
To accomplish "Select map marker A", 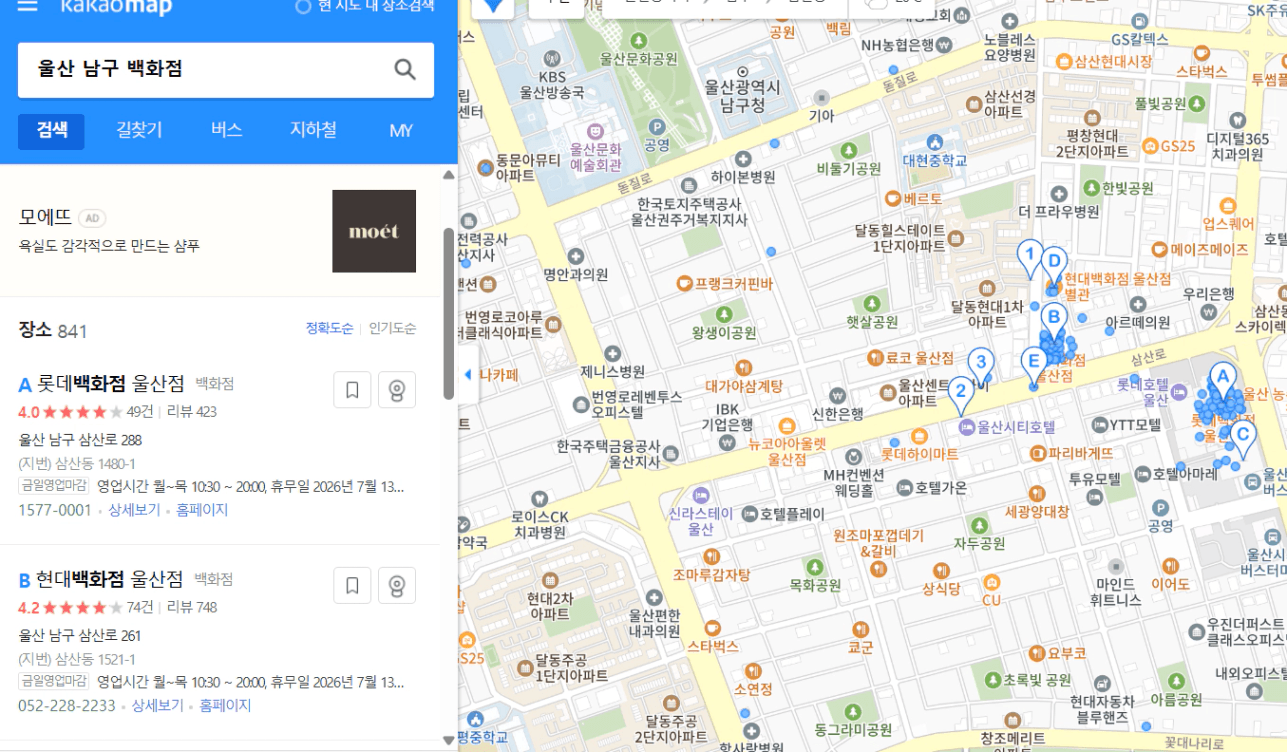I will pyautogui.click(x=1221, y=380).
